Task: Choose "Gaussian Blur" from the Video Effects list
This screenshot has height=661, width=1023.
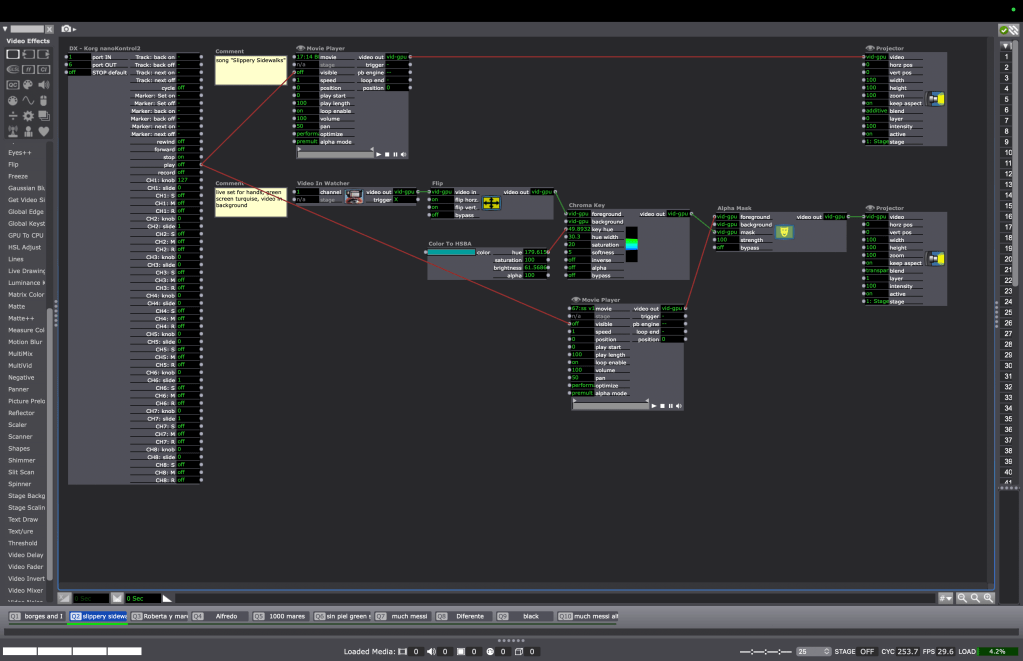Action: [27, 187]
